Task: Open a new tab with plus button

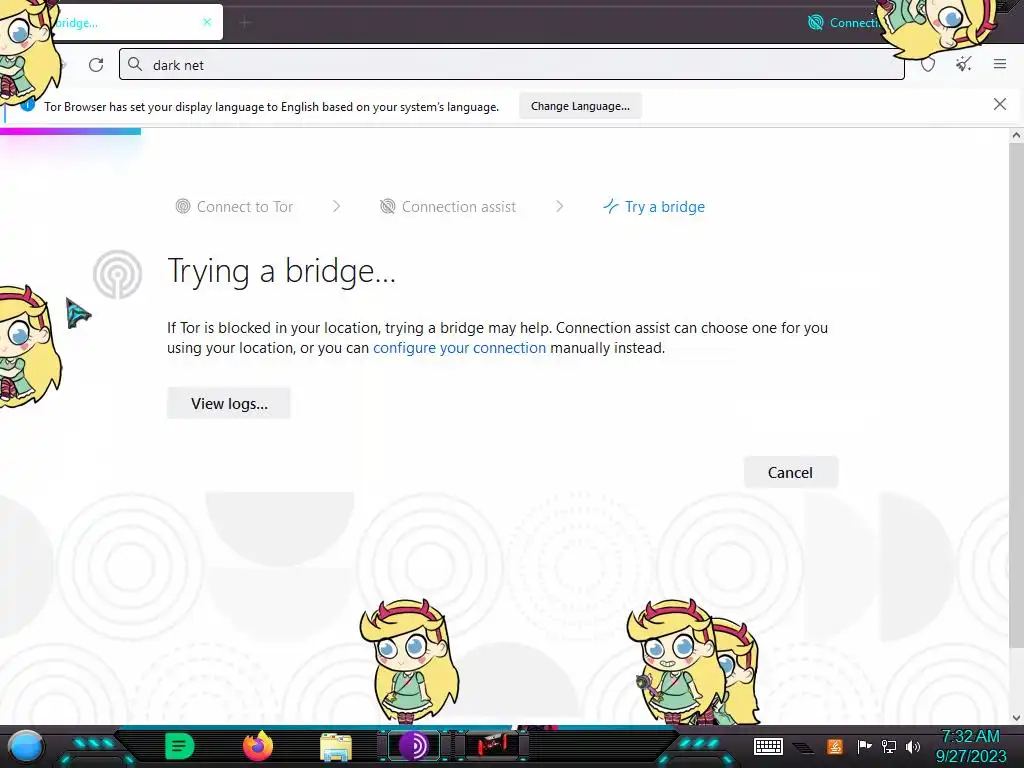Action: (245, 23)
